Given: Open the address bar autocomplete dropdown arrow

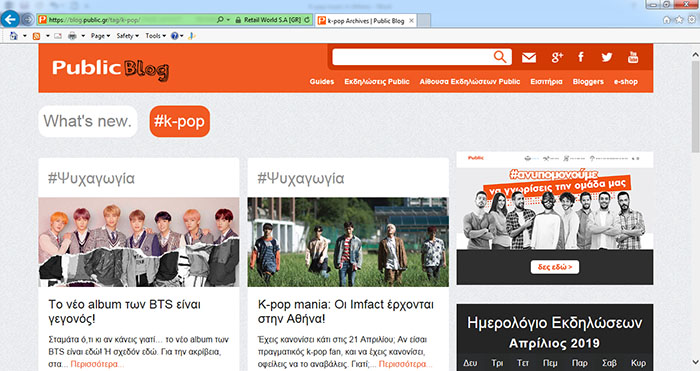Looking at the screenshot, I should (x=228, y=20).
